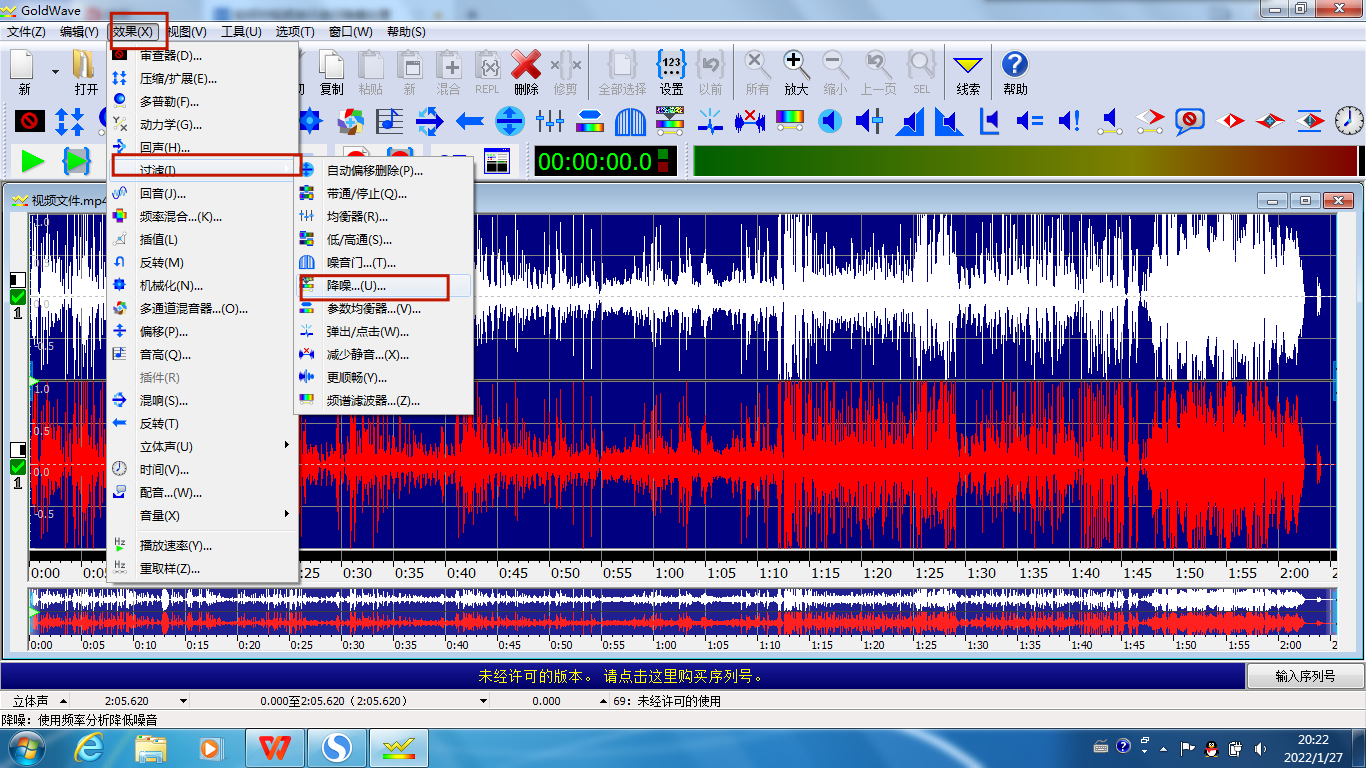Choose 压缩/扩展(E) effect menu entry
The image size is (1366, 768).
(x=203, y=78)
